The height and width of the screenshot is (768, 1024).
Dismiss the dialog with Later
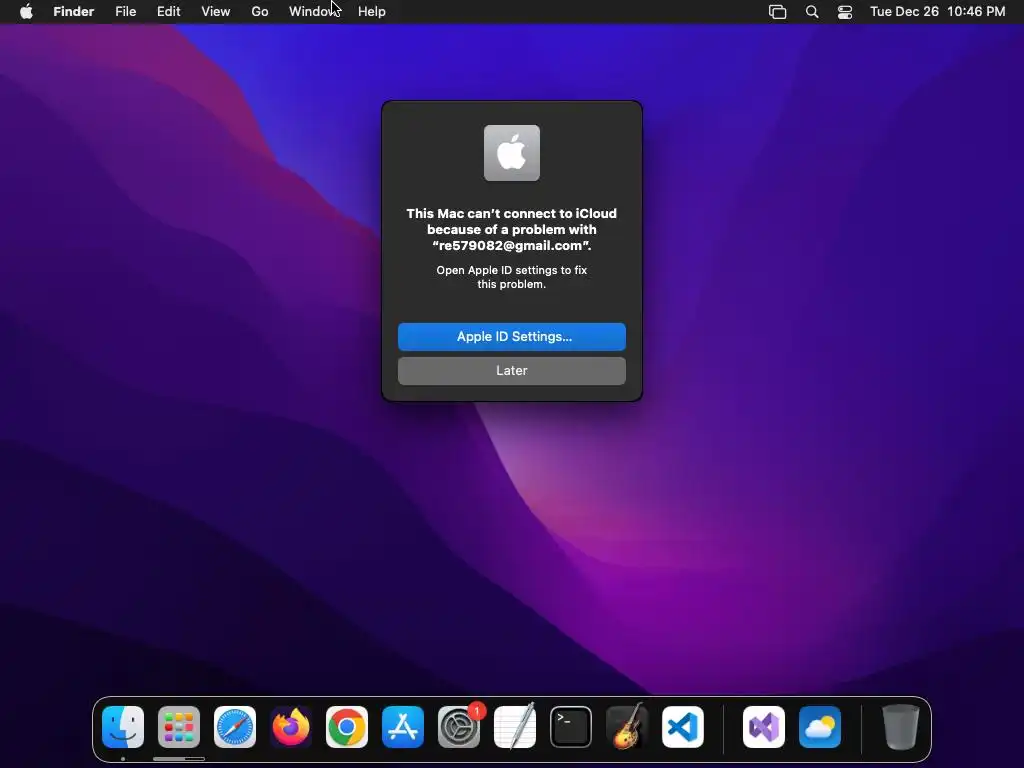pyautogui.click(x=512, y=371)
